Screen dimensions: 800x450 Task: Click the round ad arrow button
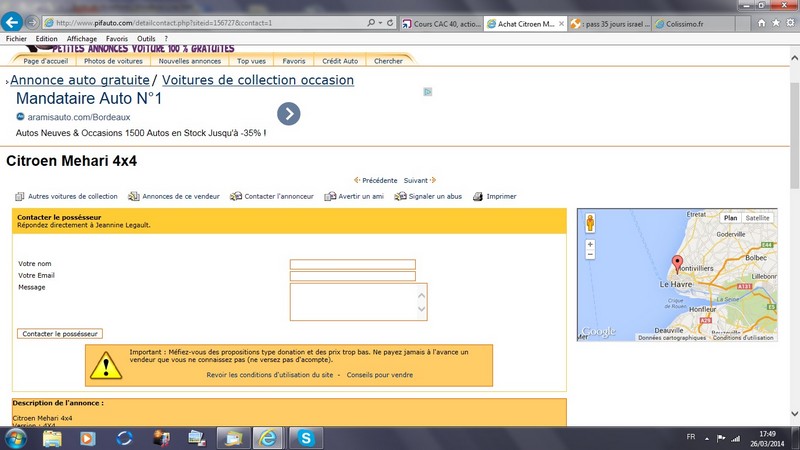289,114
